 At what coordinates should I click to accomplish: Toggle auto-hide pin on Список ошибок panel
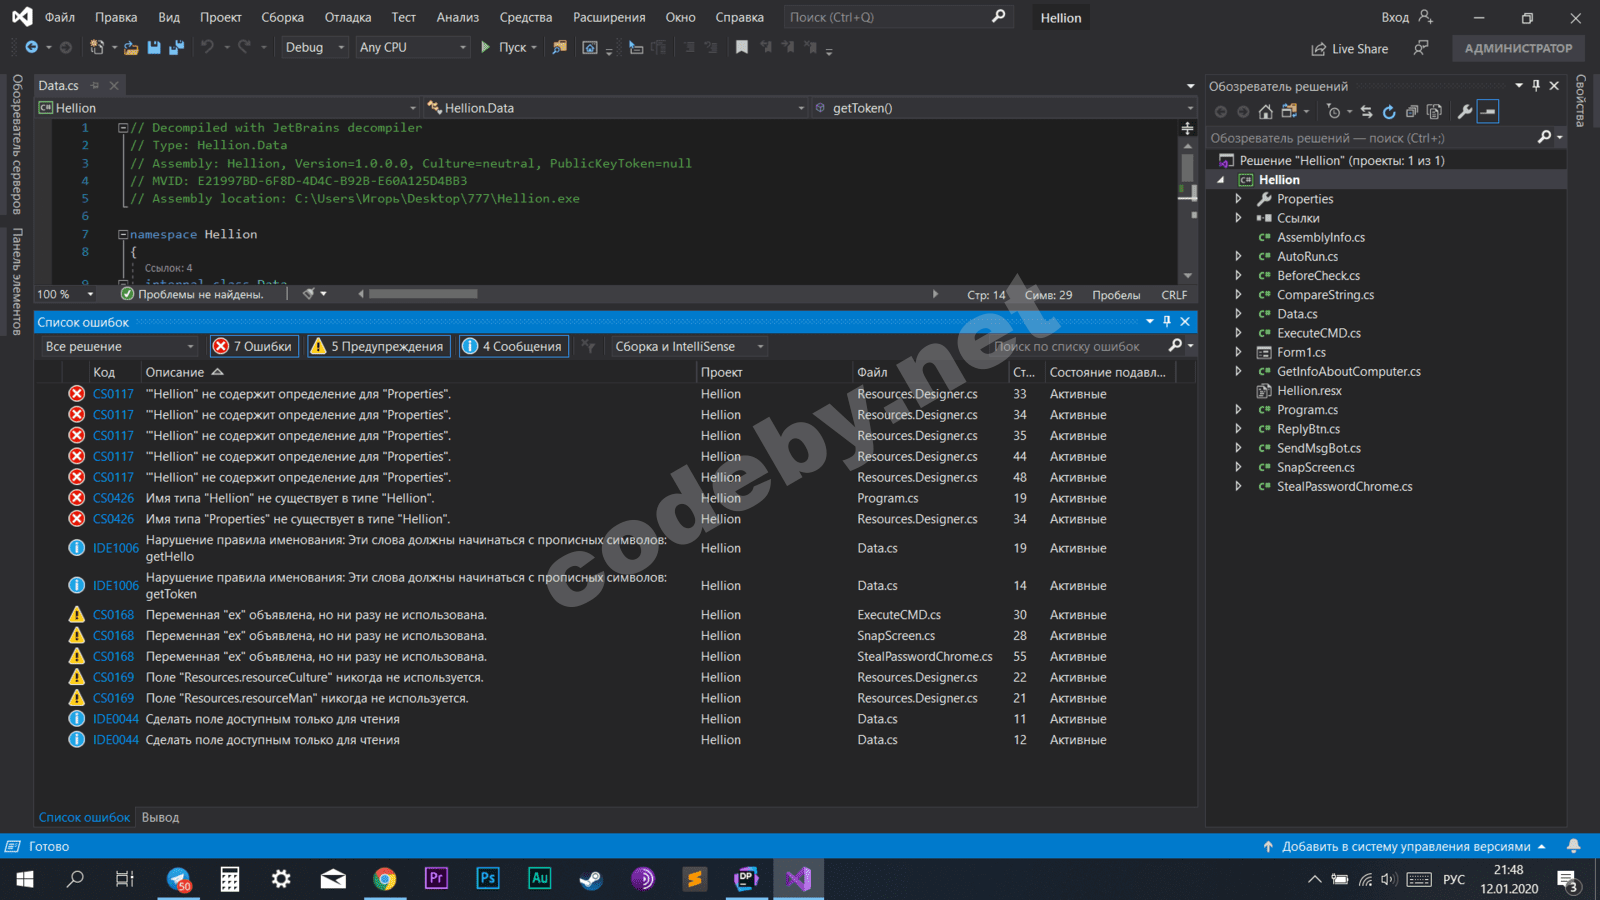[1167, 321]
